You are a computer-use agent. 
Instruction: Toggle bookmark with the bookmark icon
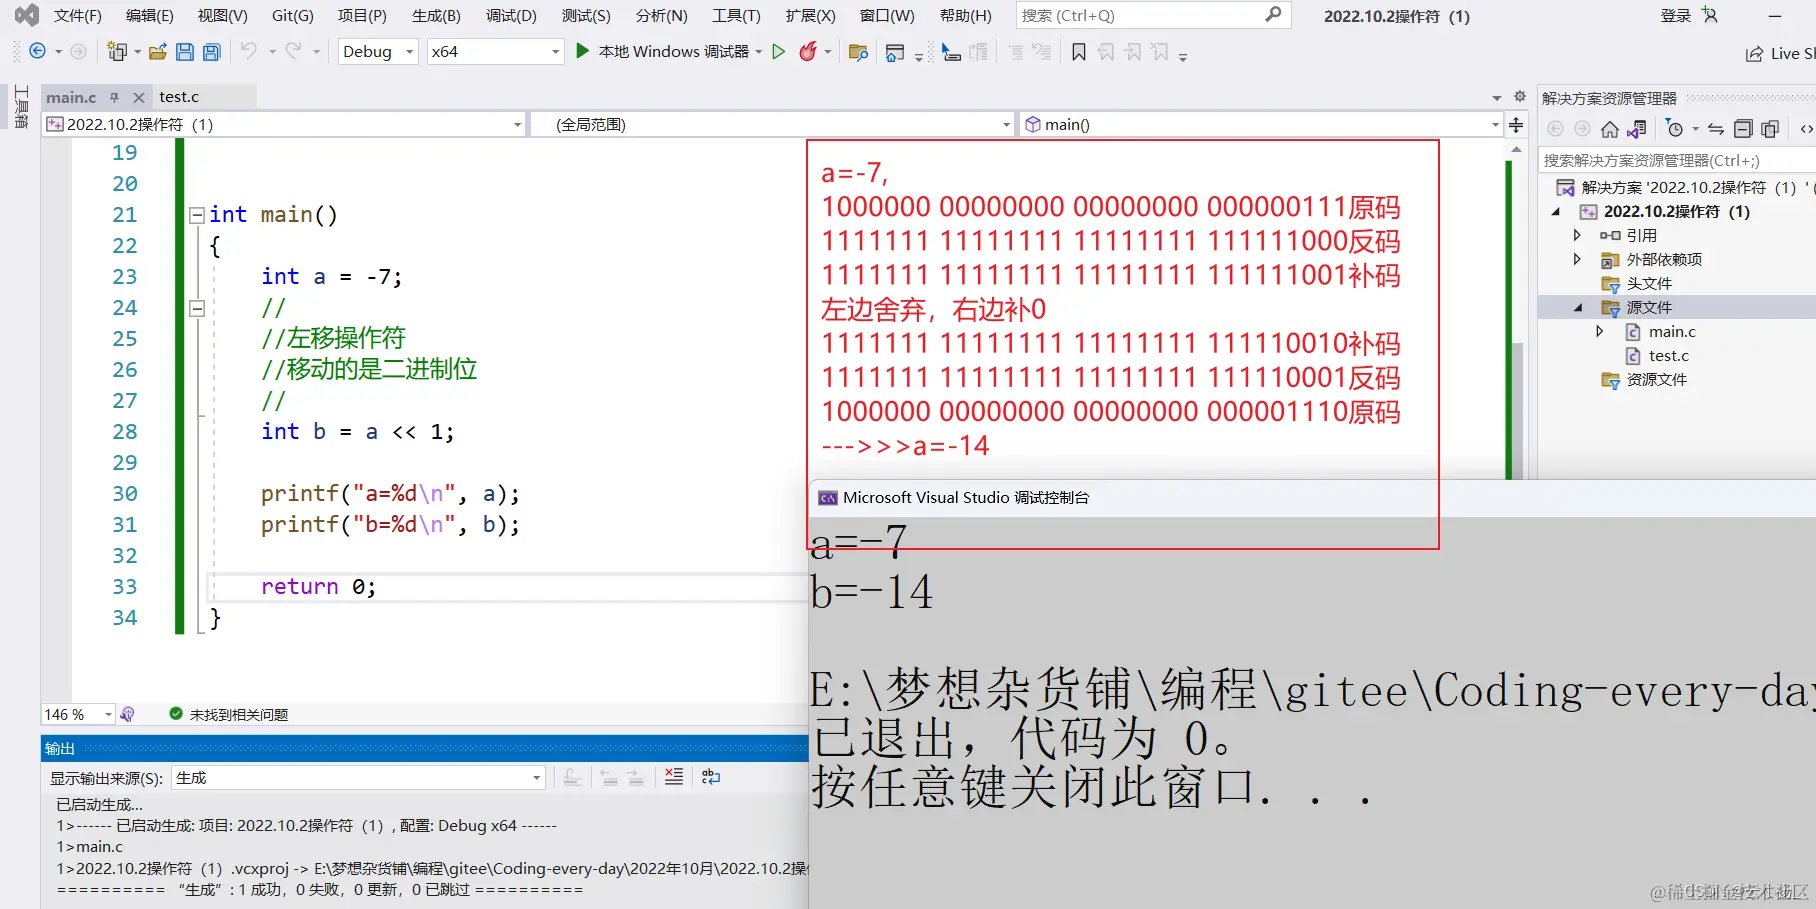pos(1079,52)
